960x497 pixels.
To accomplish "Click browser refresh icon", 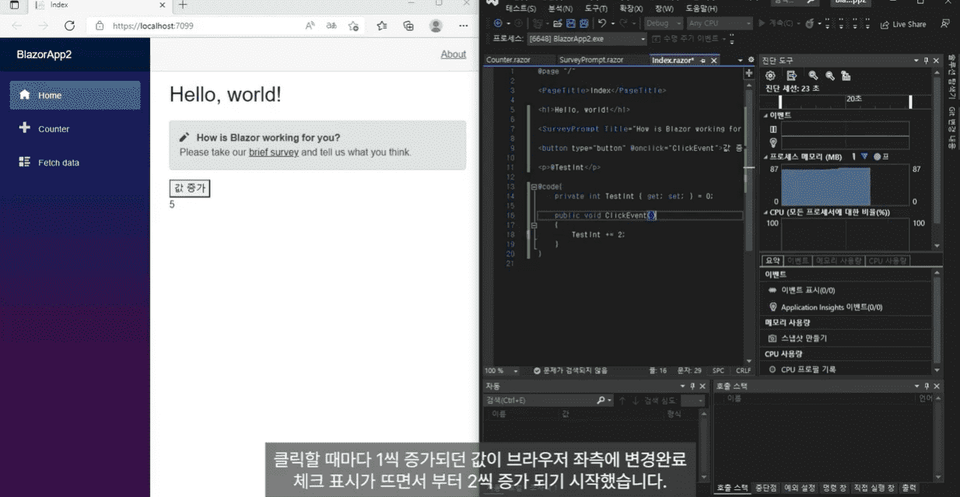I will (69, 26).
